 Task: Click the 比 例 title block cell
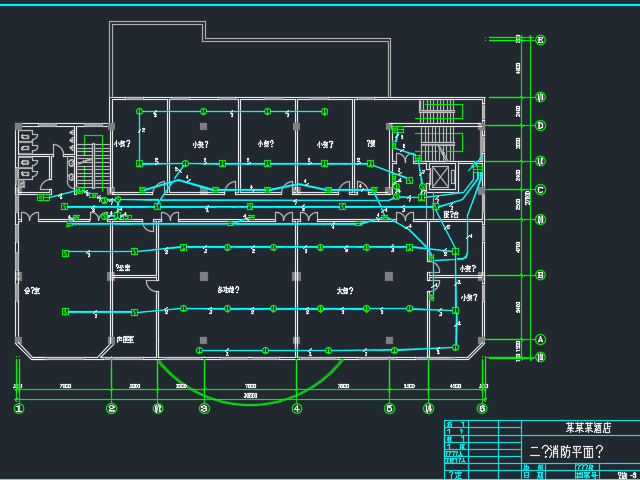[x=532, y=467]
